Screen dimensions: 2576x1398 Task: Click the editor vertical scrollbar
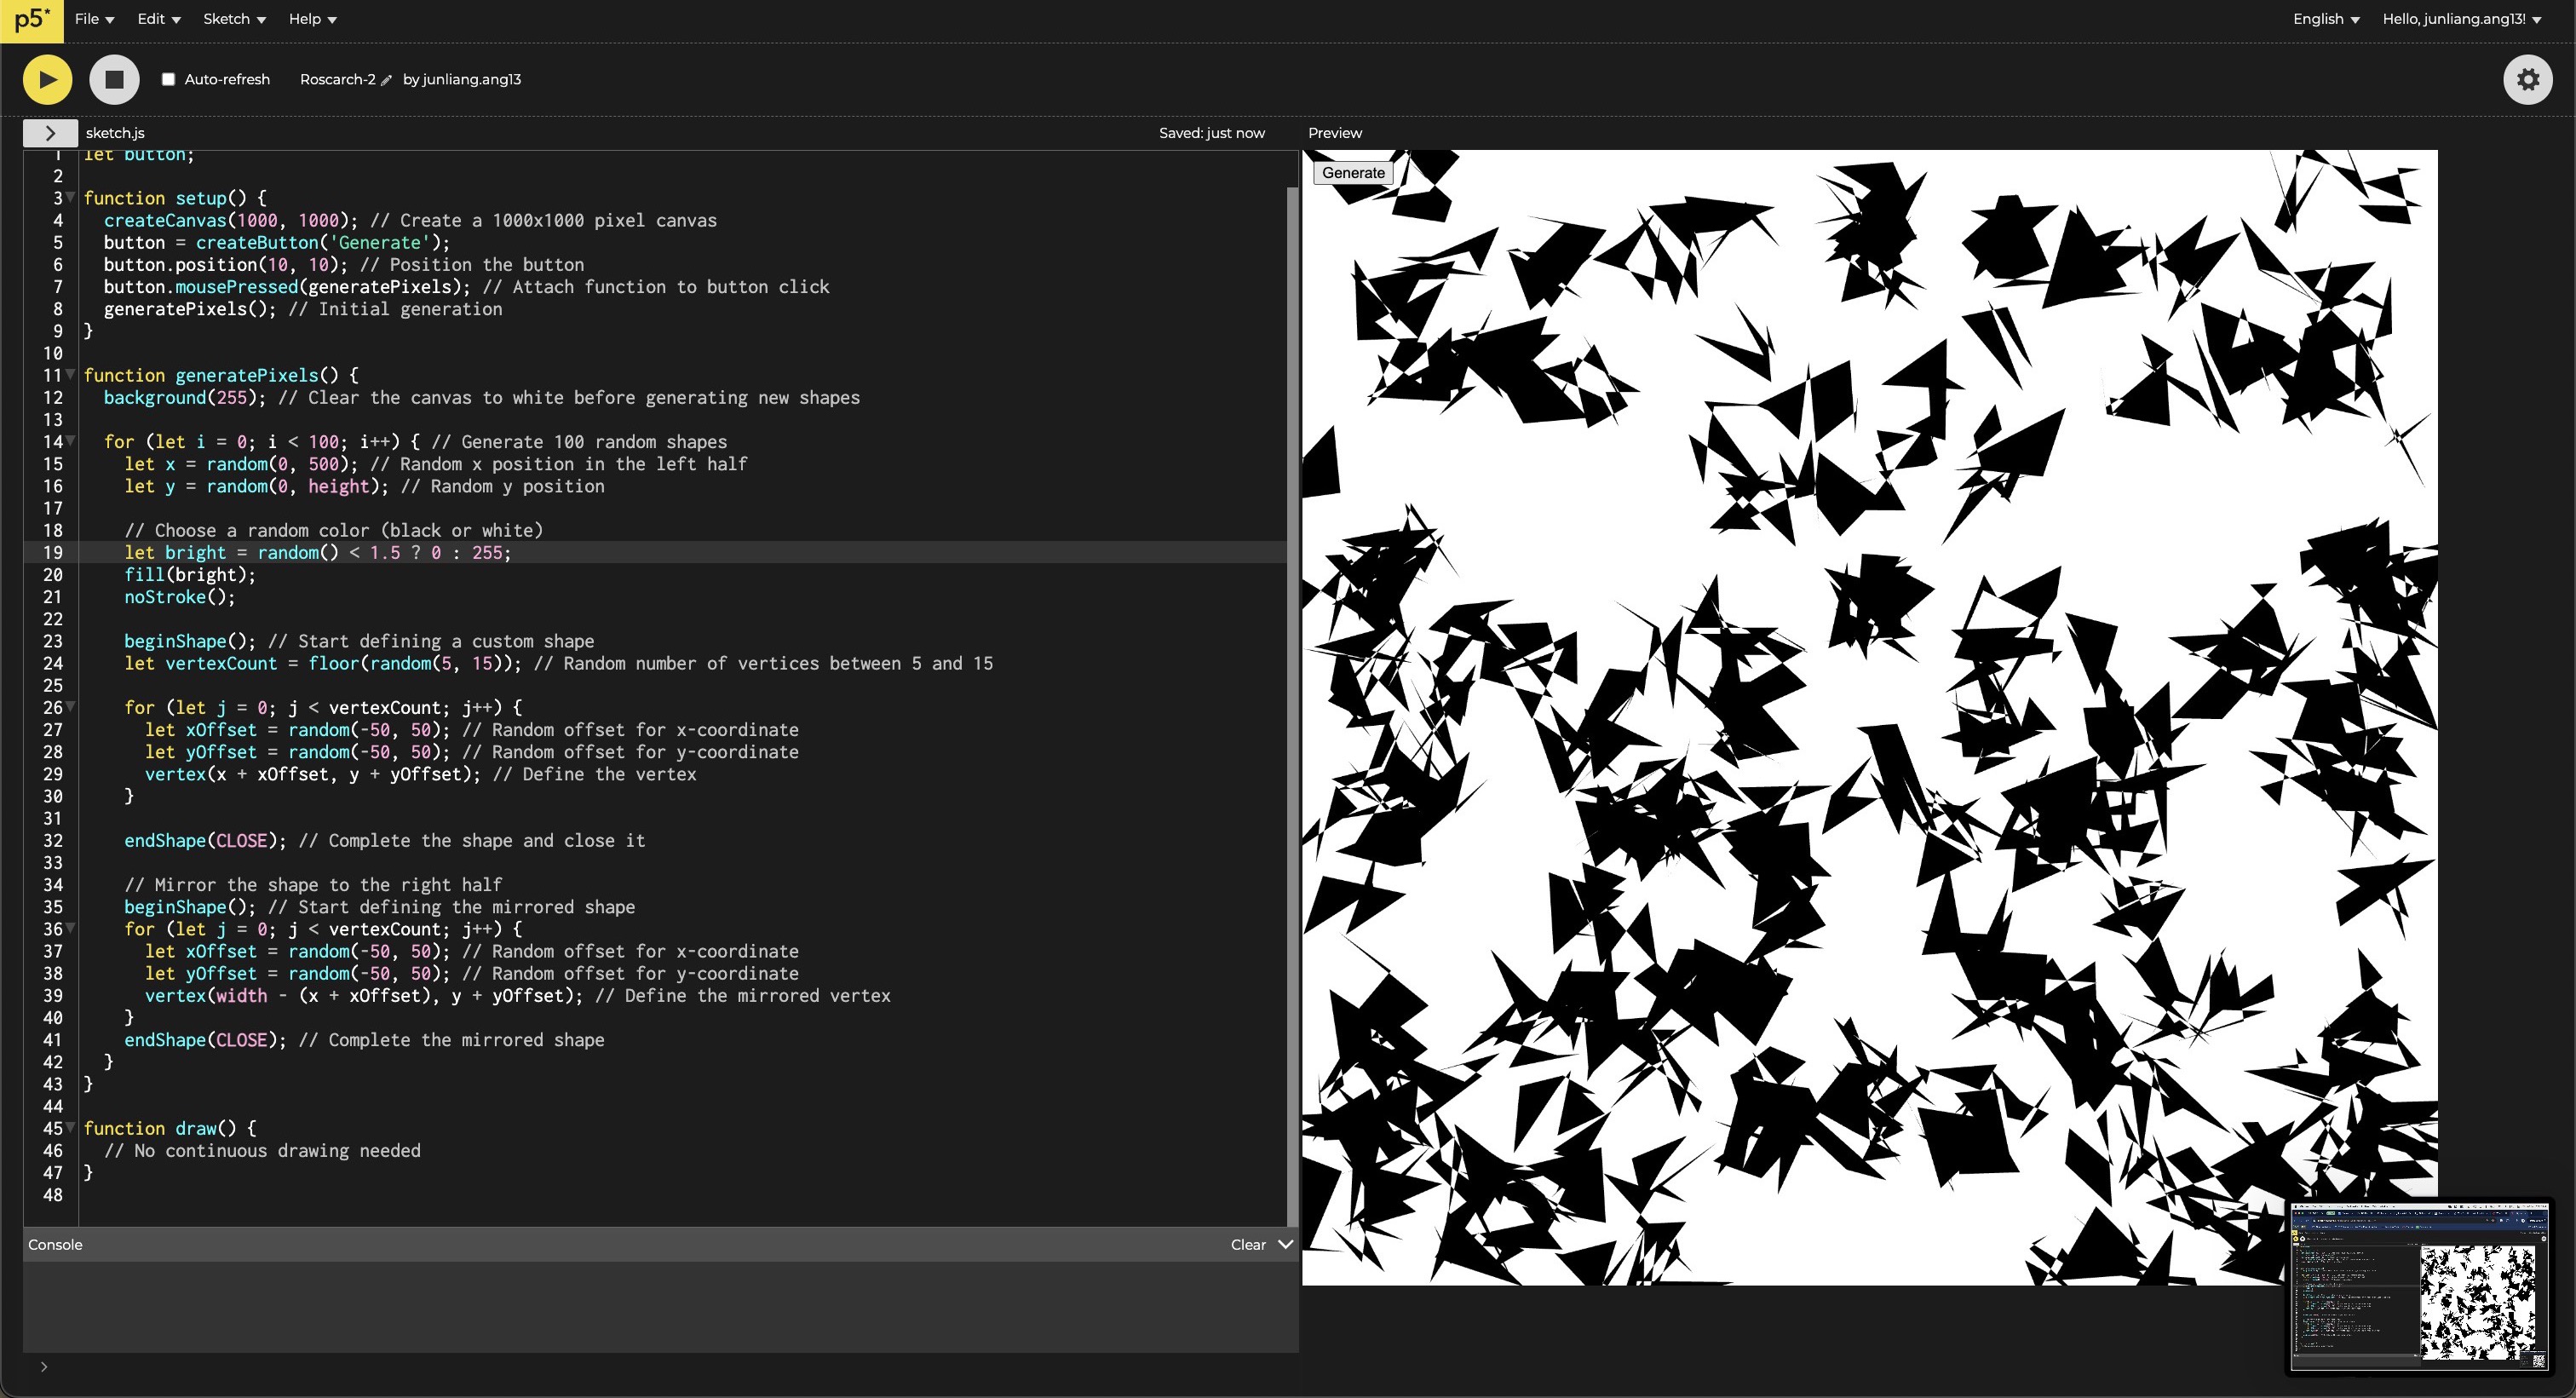tap(1292, 700)
